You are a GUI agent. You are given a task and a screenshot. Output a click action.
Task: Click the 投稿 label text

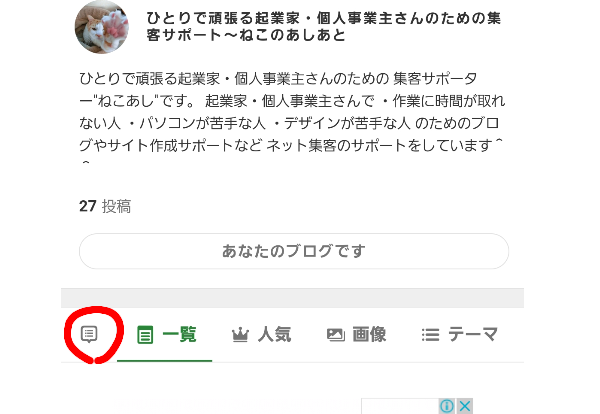[117, 206]
